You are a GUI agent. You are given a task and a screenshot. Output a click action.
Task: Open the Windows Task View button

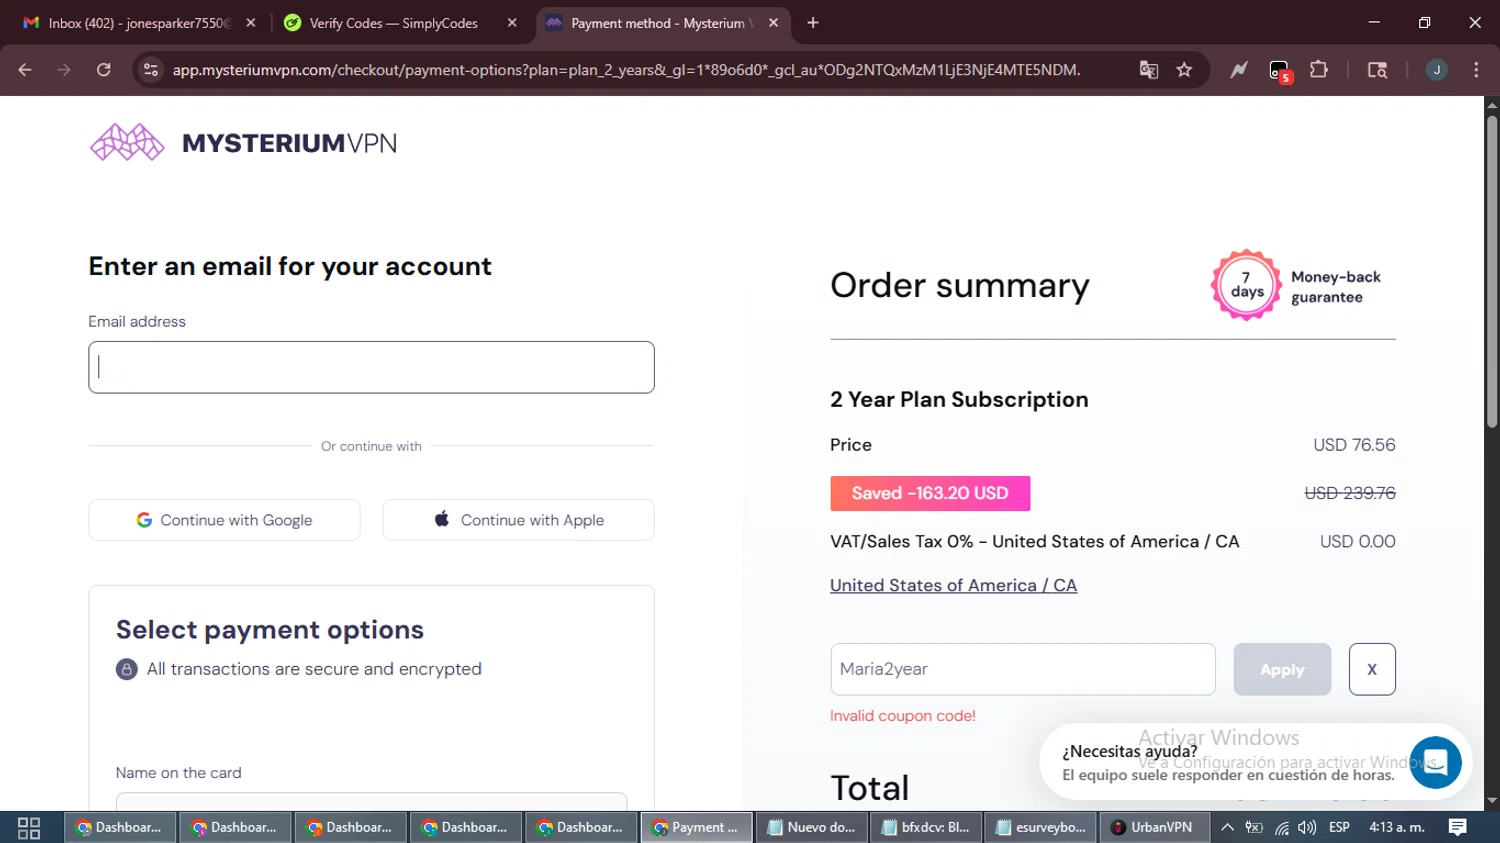click(29, 828)
